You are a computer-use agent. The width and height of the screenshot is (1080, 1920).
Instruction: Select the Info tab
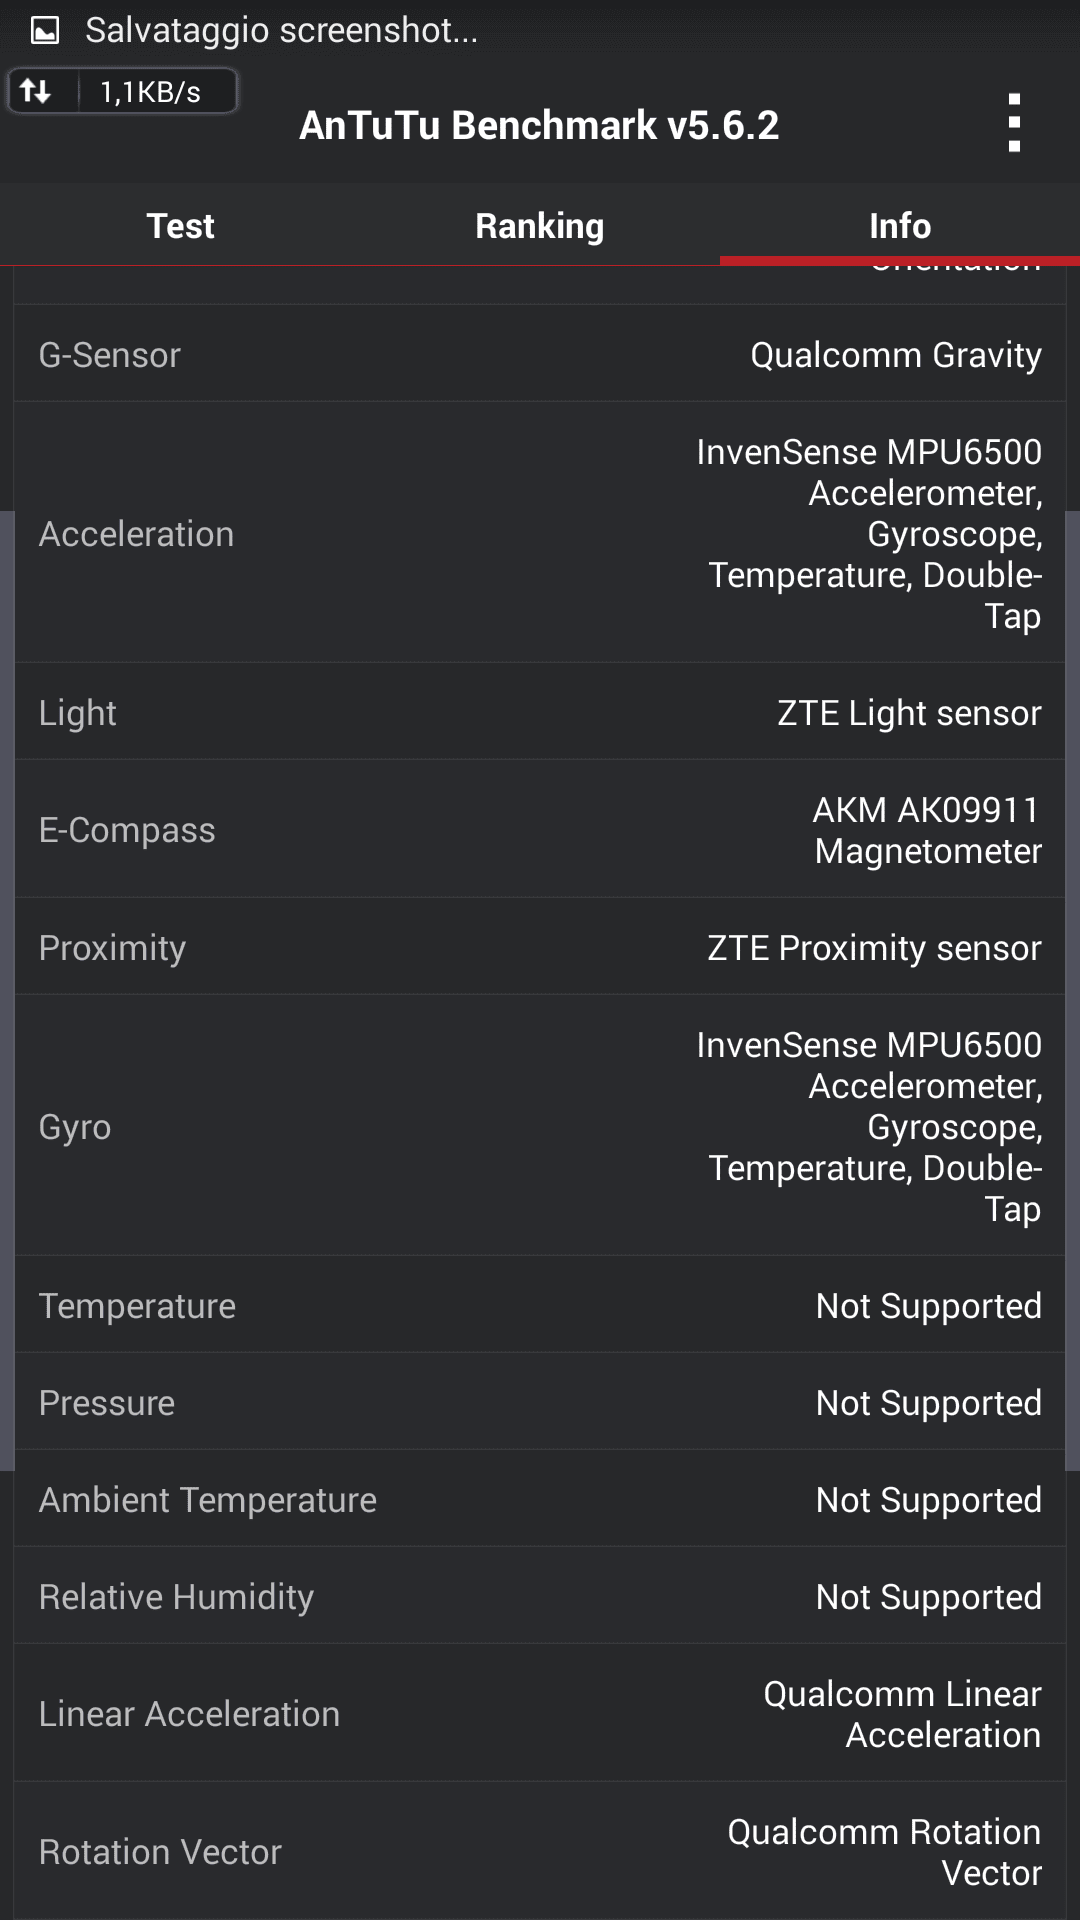(899, 226)
